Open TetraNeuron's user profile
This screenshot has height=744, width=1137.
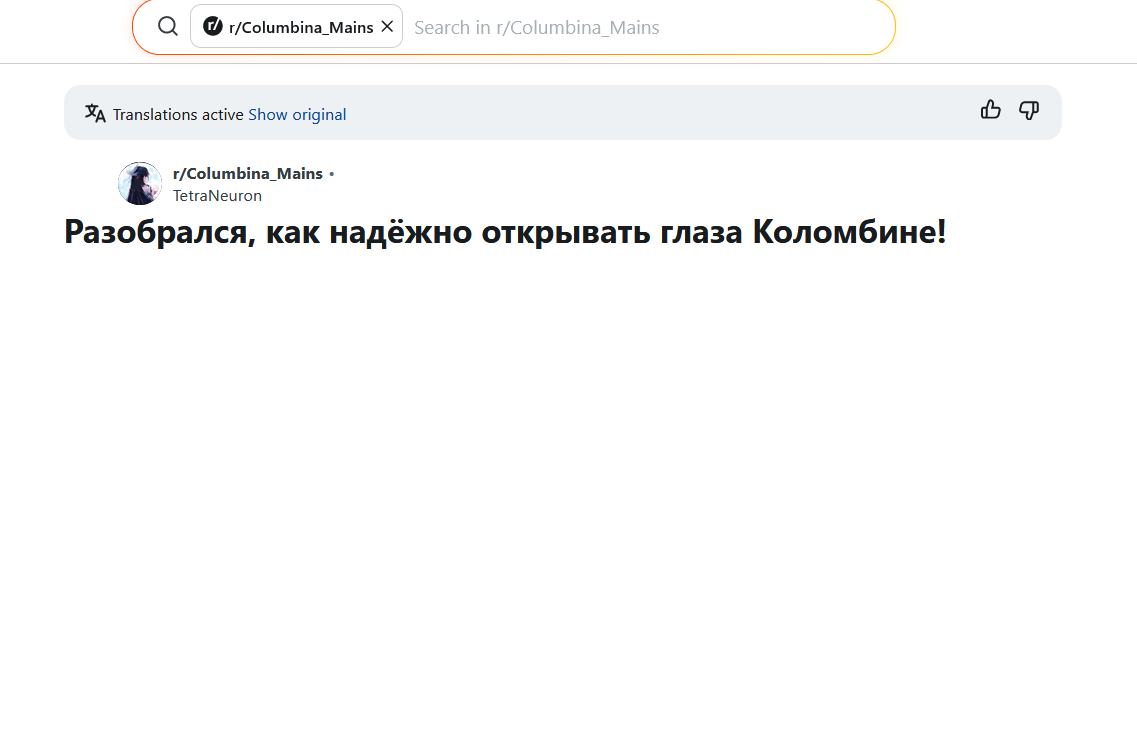point(217,196)
